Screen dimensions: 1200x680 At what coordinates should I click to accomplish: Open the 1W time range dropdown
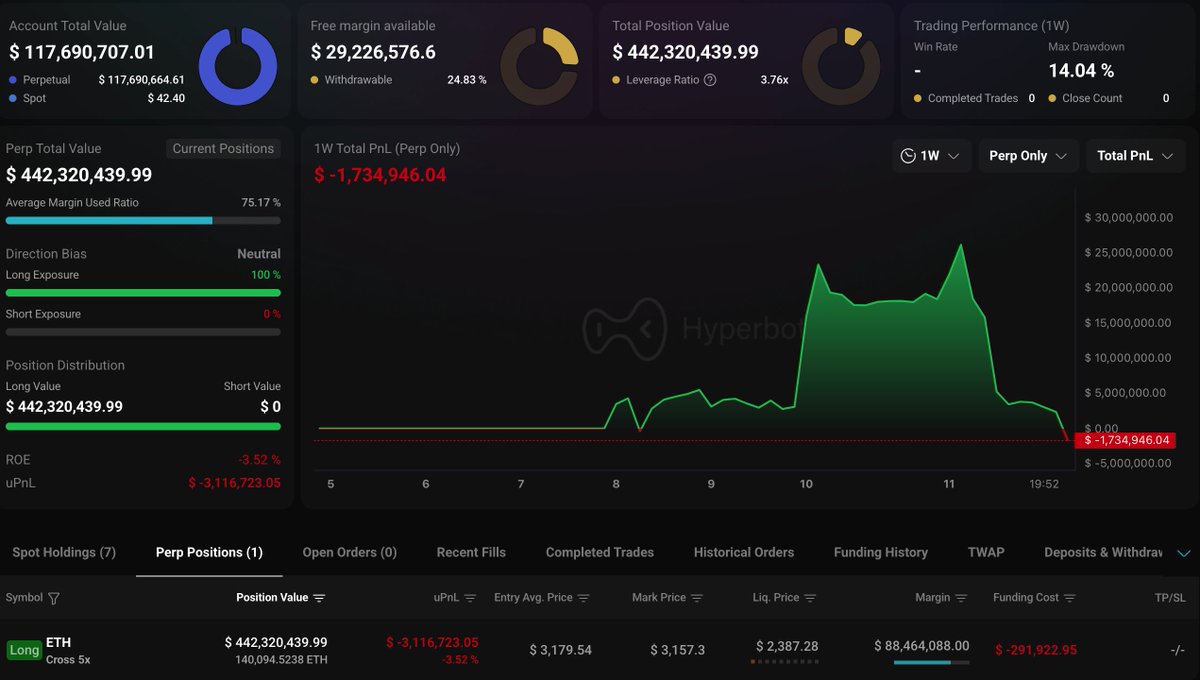(x=930, y=156)
